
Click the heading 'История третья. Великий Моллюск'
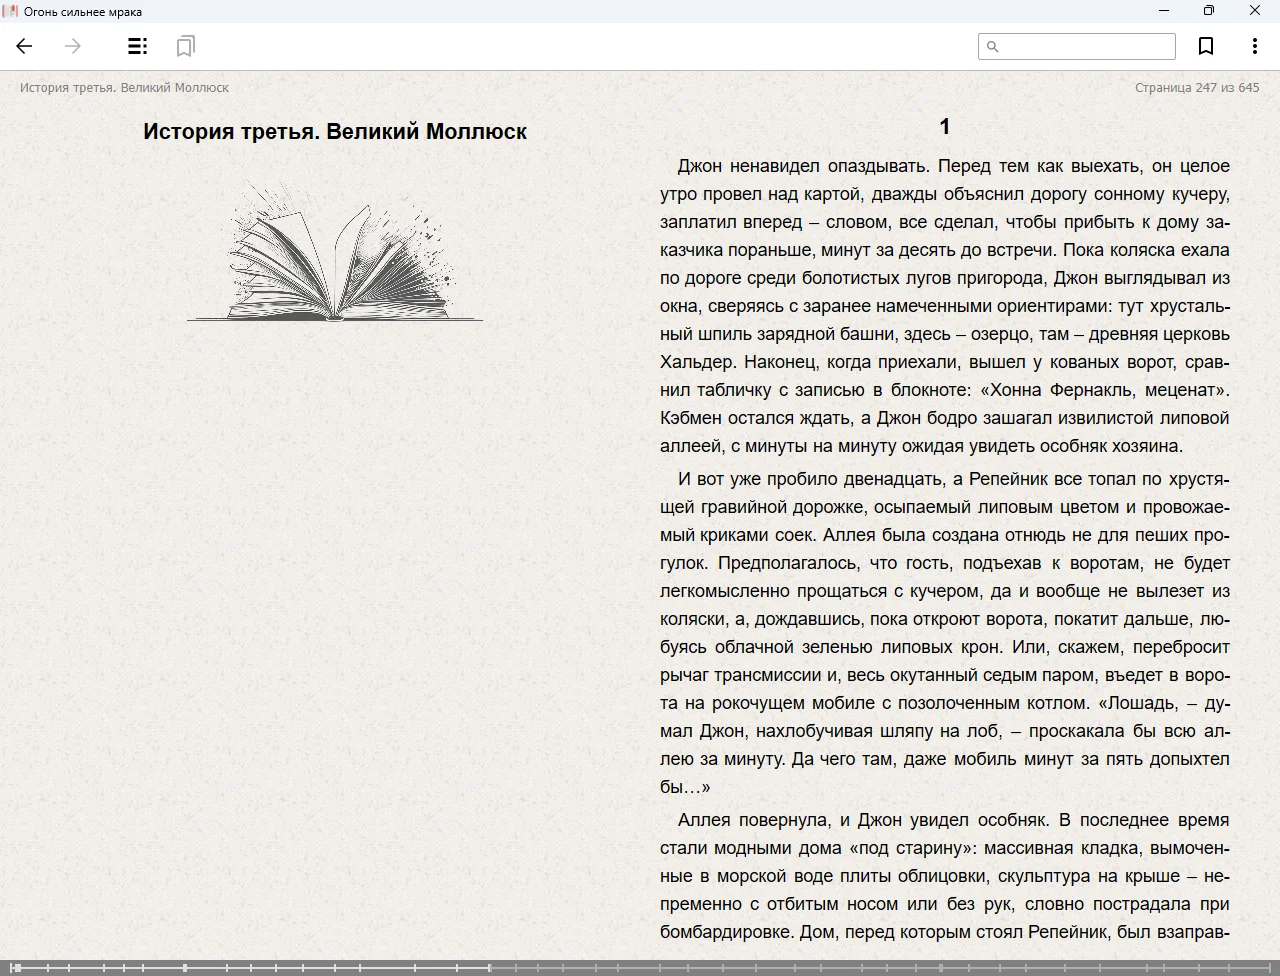335,131
